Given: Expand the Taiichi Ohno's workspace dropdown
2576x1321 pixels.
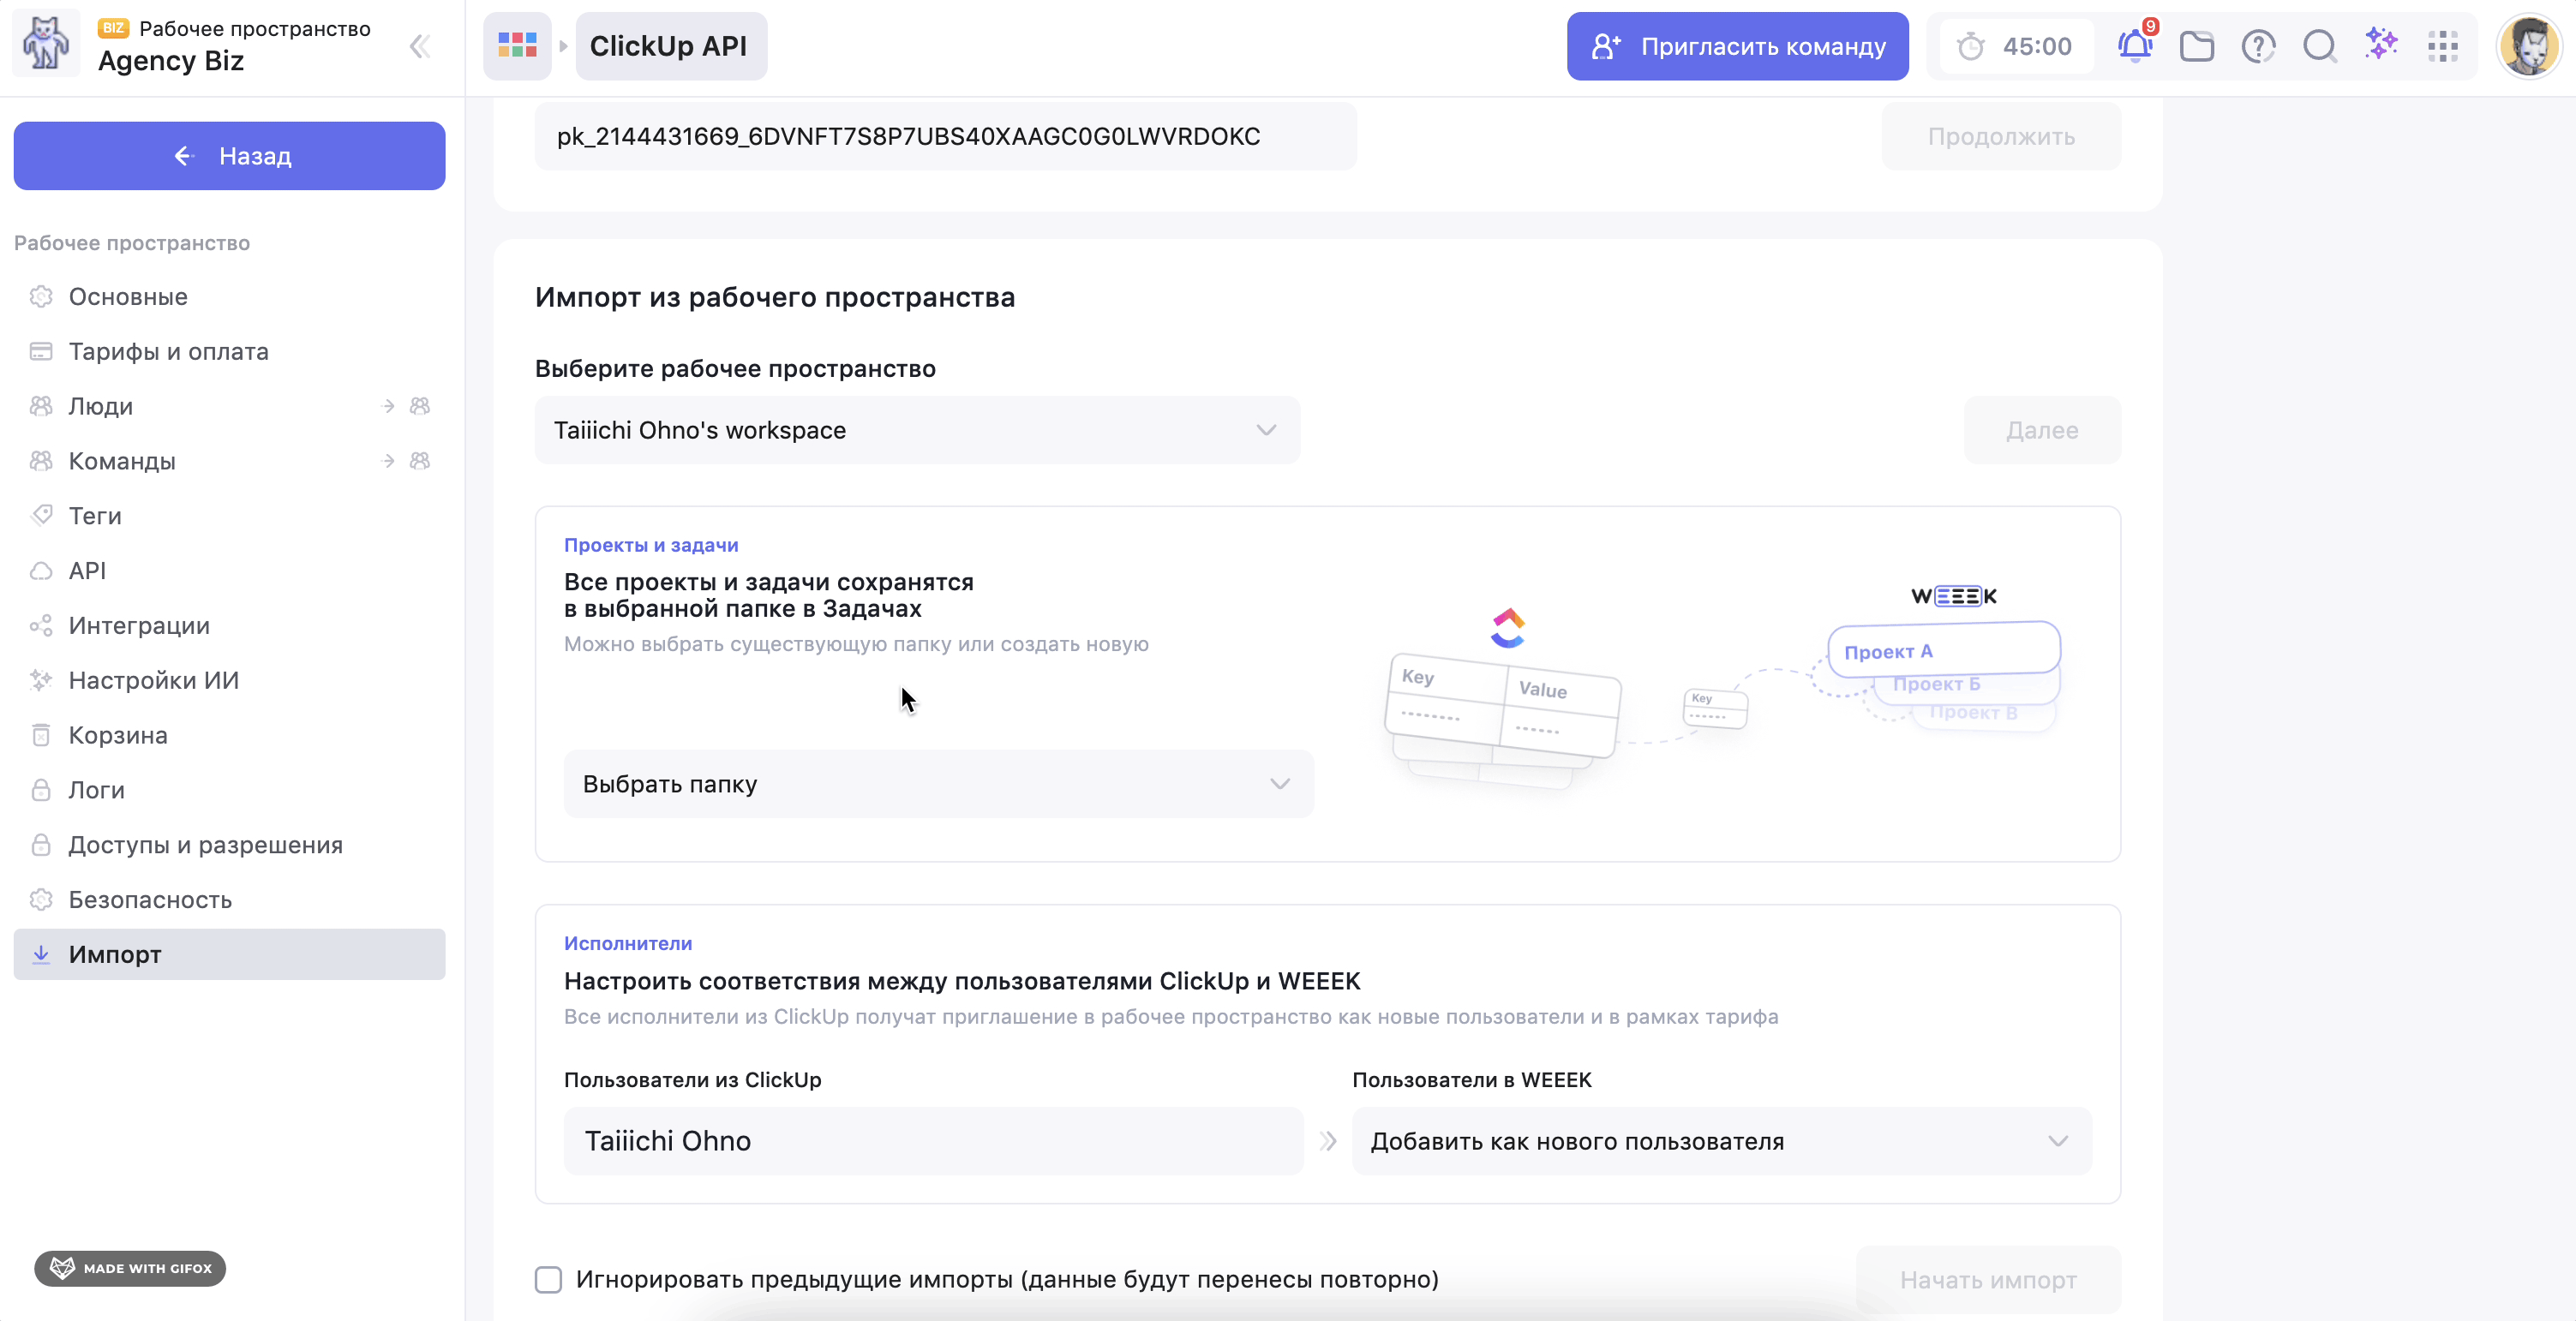Looking at the screenshot, I should coord(917,430).
